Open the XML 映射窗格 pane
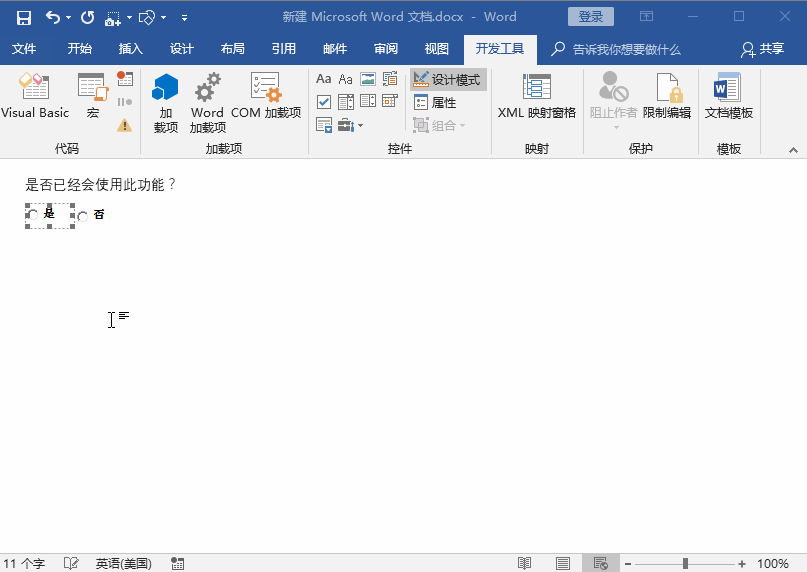This screenshot has width=807, height=572. (x=537, y=97)
